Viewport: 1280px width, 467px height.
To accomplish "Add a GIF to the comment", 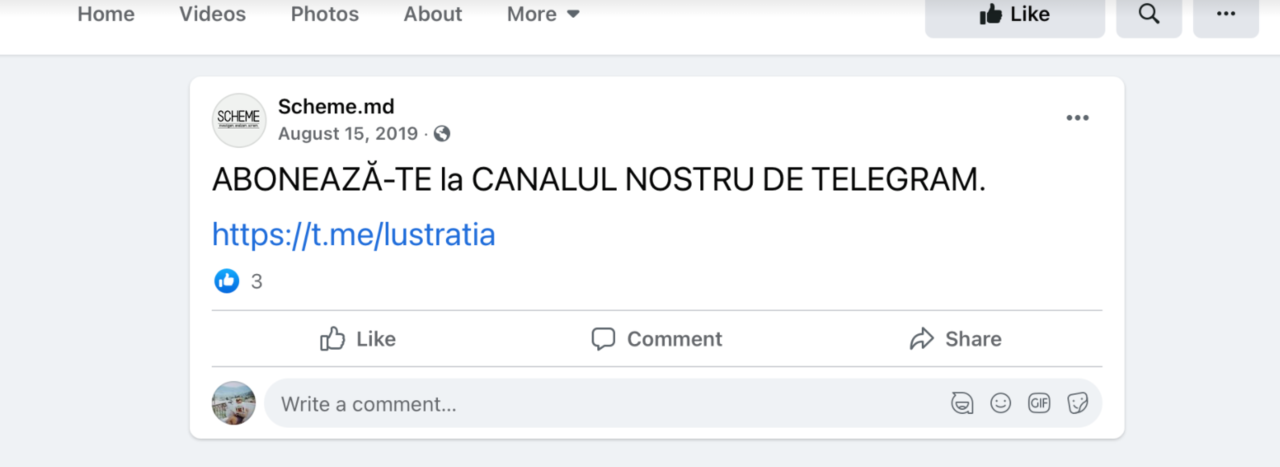I will (x=1039, y=403).
